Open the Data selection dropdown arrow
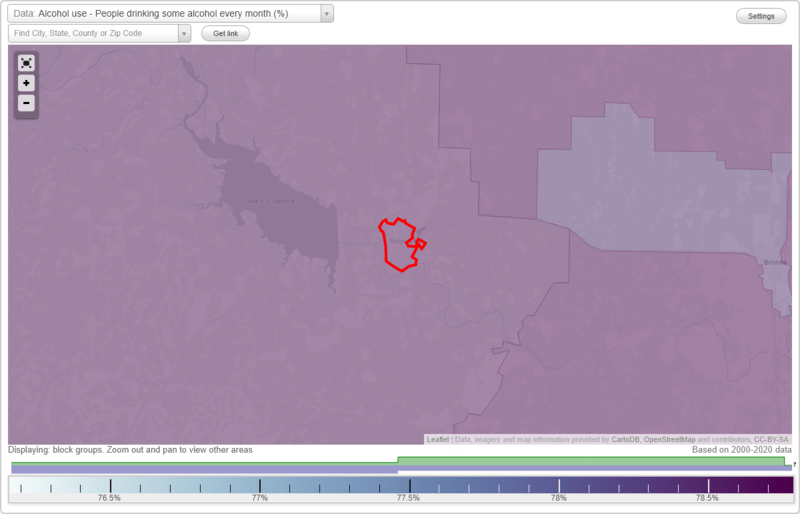The width and height of the screenshot is (800, 514). click(x=327, y=14)
